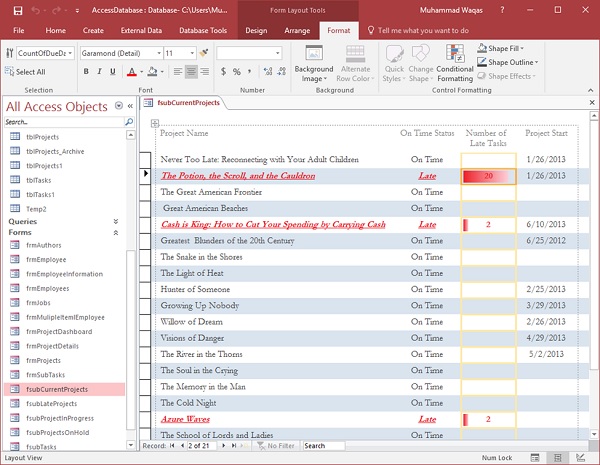600x465 pixels.
Task: Click the Format Painter brush icon
Action: click(x=202, y=53)
